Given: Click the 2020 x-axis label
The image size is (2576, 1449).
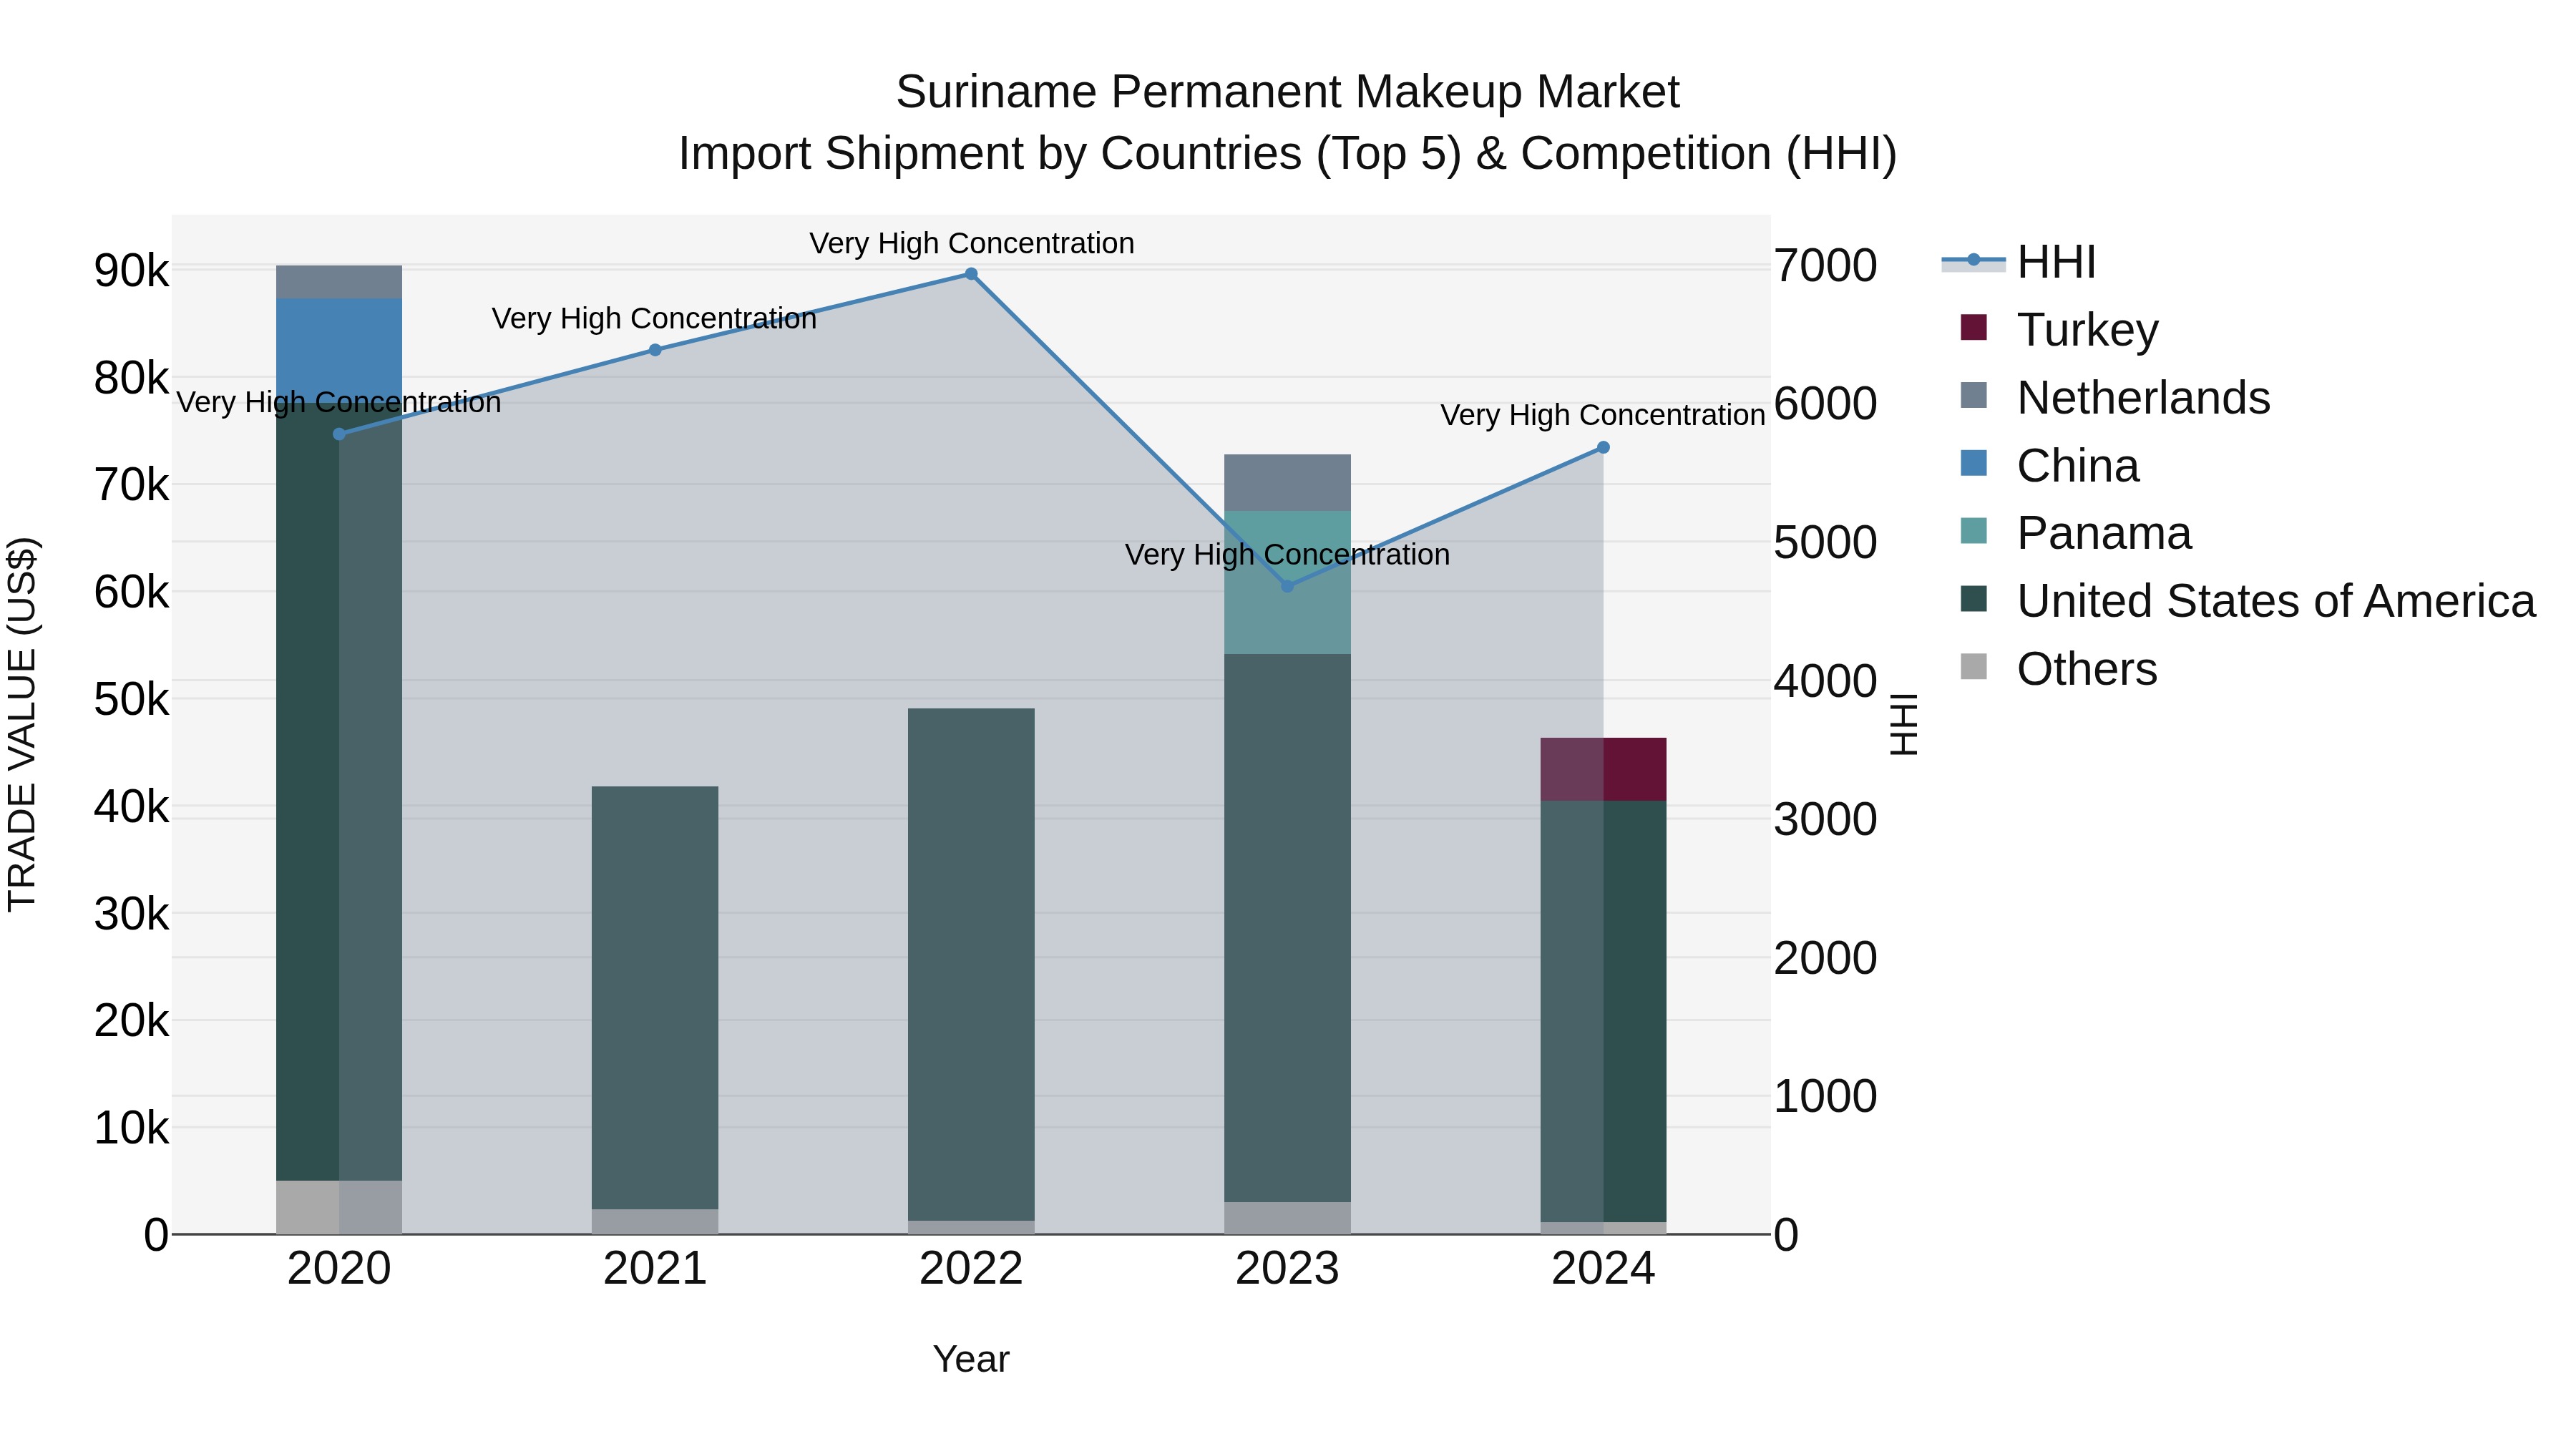Looking at the screenshot, I should point(339,1269).
